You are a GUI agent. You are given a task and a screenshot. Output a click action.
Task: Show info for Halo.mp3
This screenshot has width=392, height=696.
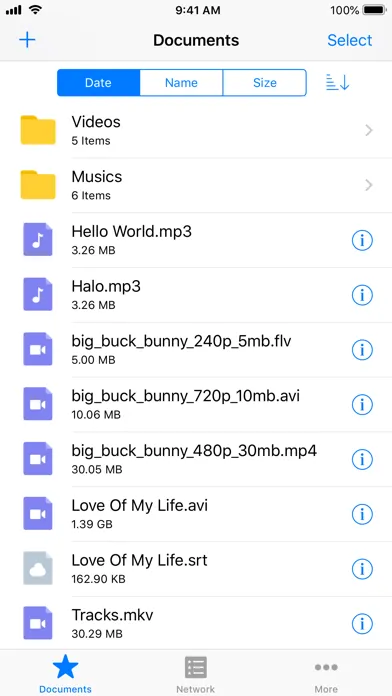[362, 295]
